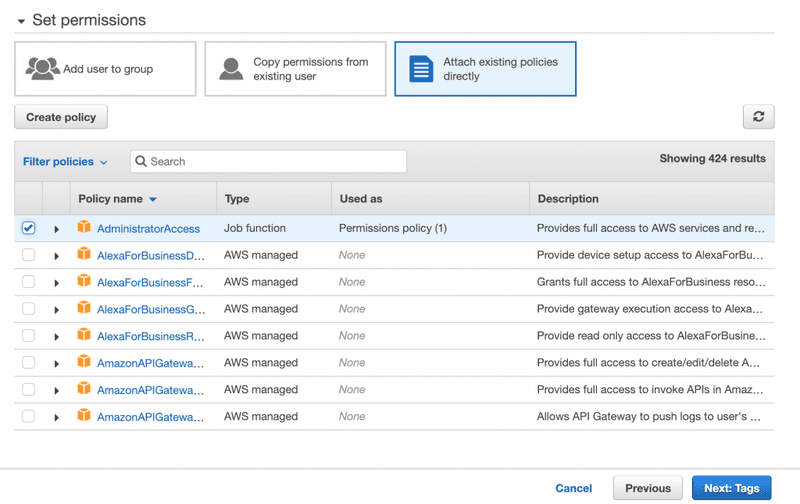Click the policy icon of the create/edit/delete API Gateway policy
Screen dimensions: 800x504
[x=84, y=362]
